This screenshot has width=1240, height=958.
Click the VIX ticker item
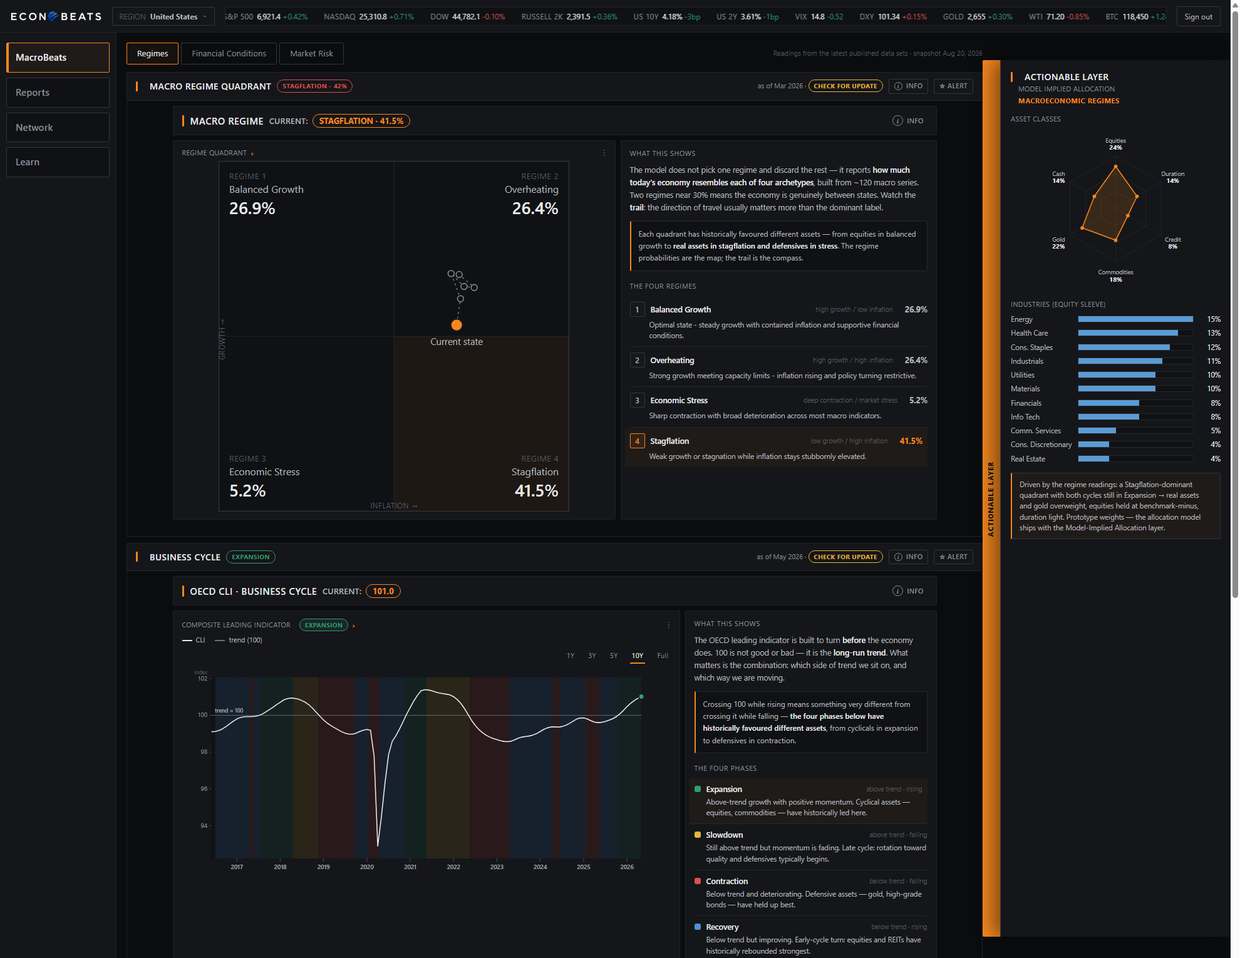tap(818, 17)
